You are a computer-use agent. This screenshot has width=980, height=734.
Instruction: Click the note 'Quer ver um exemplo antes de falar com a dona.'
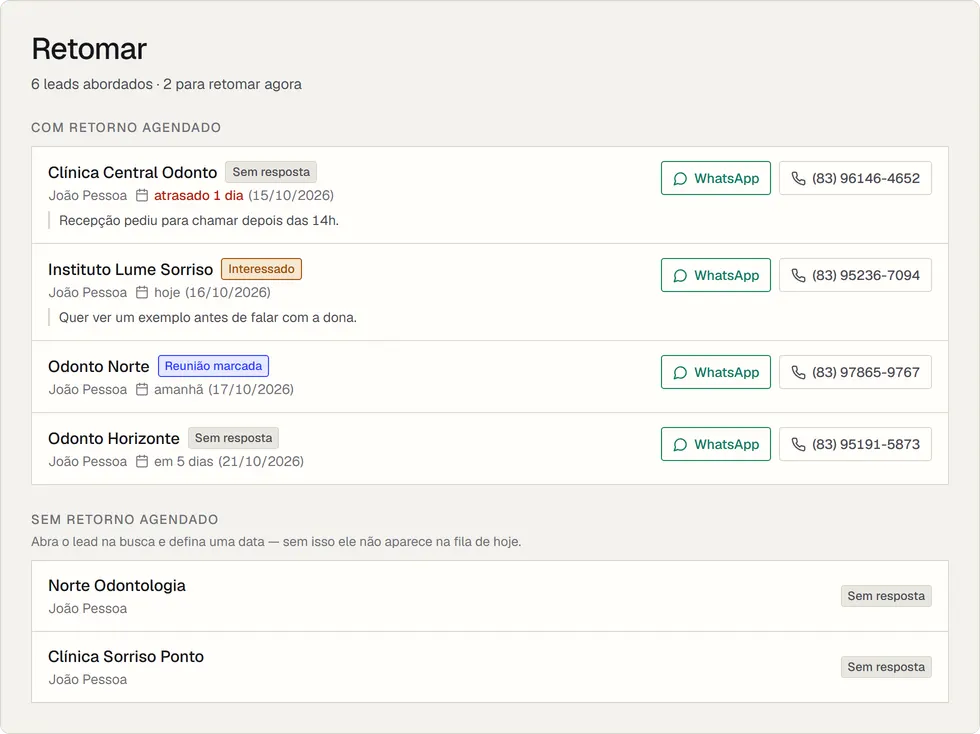[x=208, y=318]
